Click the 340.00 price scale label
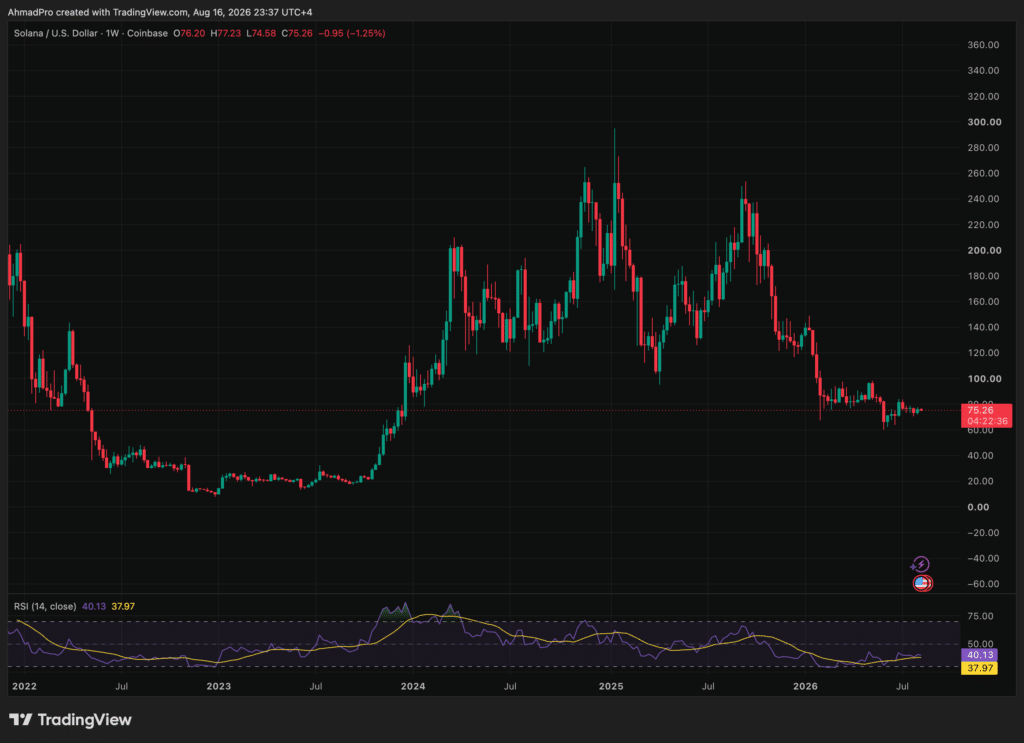Screen dimensions: 1024x743 coord(984,71)
